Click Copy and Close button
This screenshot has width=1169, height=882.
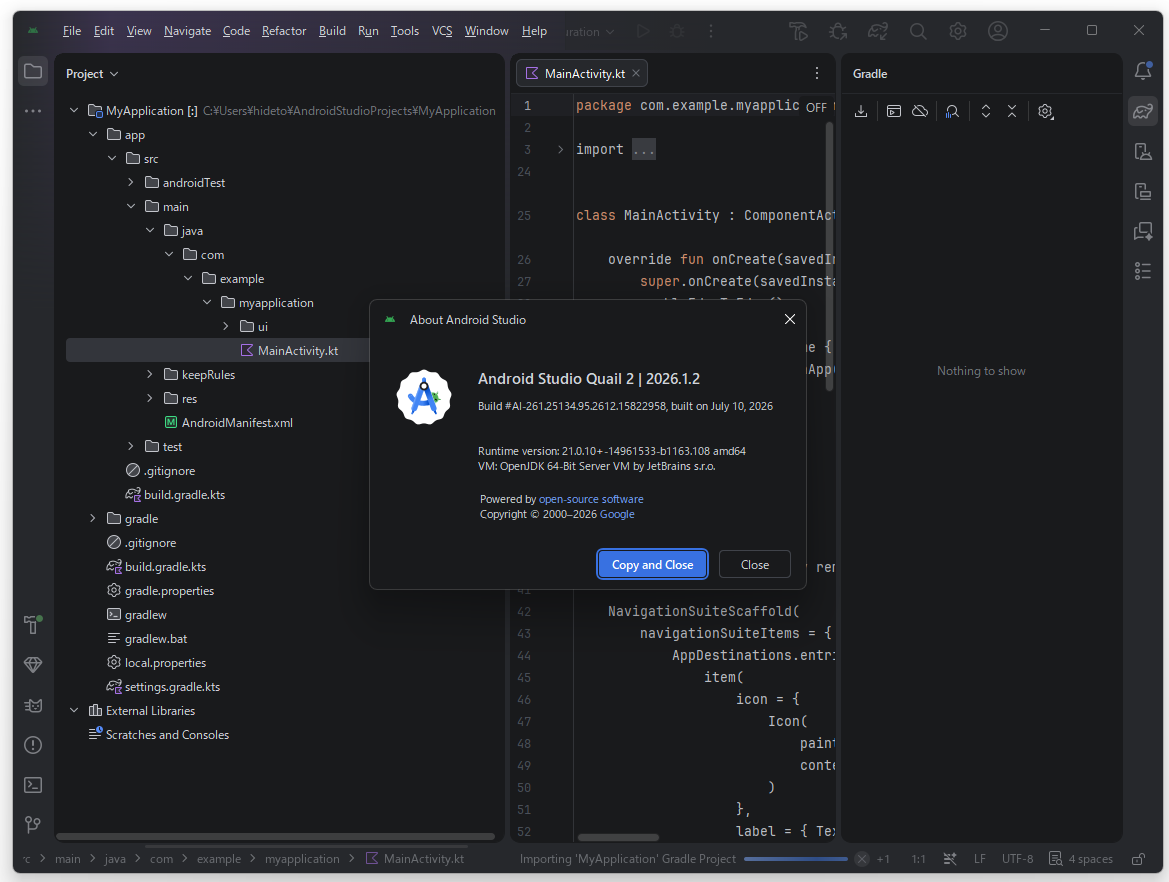tap(652, 564)
